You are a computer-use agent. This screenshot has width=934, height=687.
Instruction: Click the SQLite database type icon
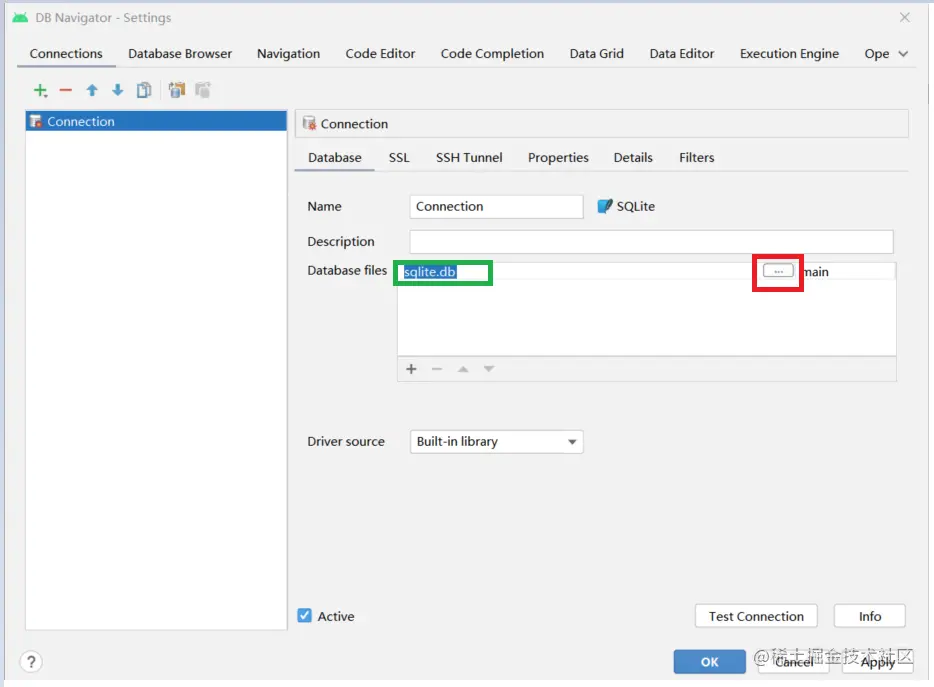[x=605, y=206]
